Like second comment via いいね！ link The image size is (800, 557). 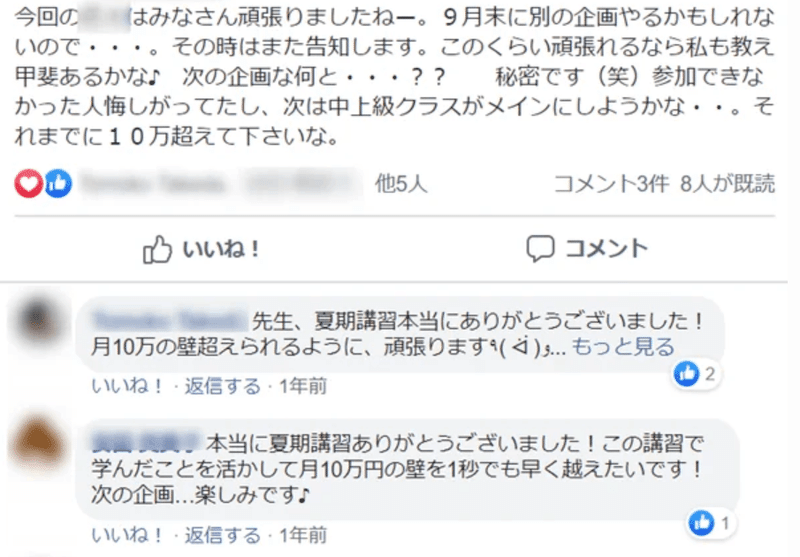click(127, 535)
